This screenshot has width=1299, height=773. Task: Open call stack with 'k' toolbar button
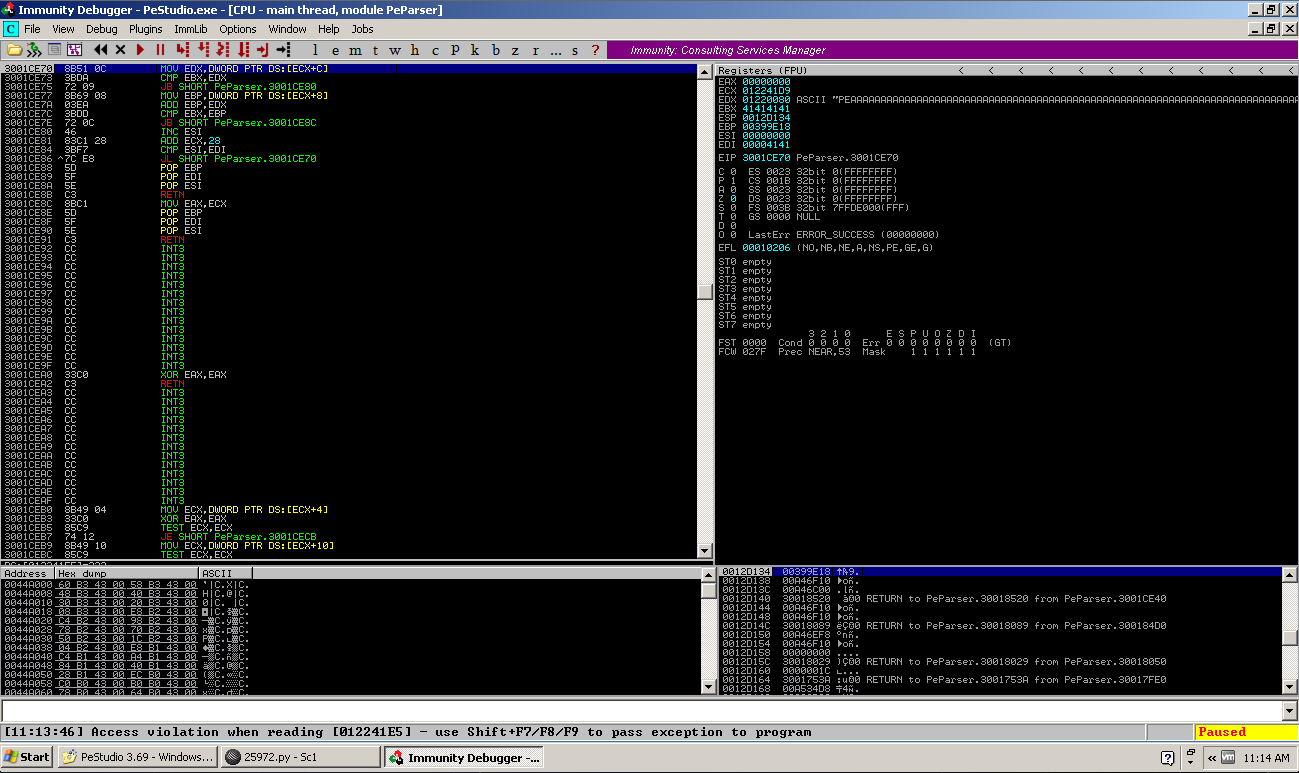[475, 50]
